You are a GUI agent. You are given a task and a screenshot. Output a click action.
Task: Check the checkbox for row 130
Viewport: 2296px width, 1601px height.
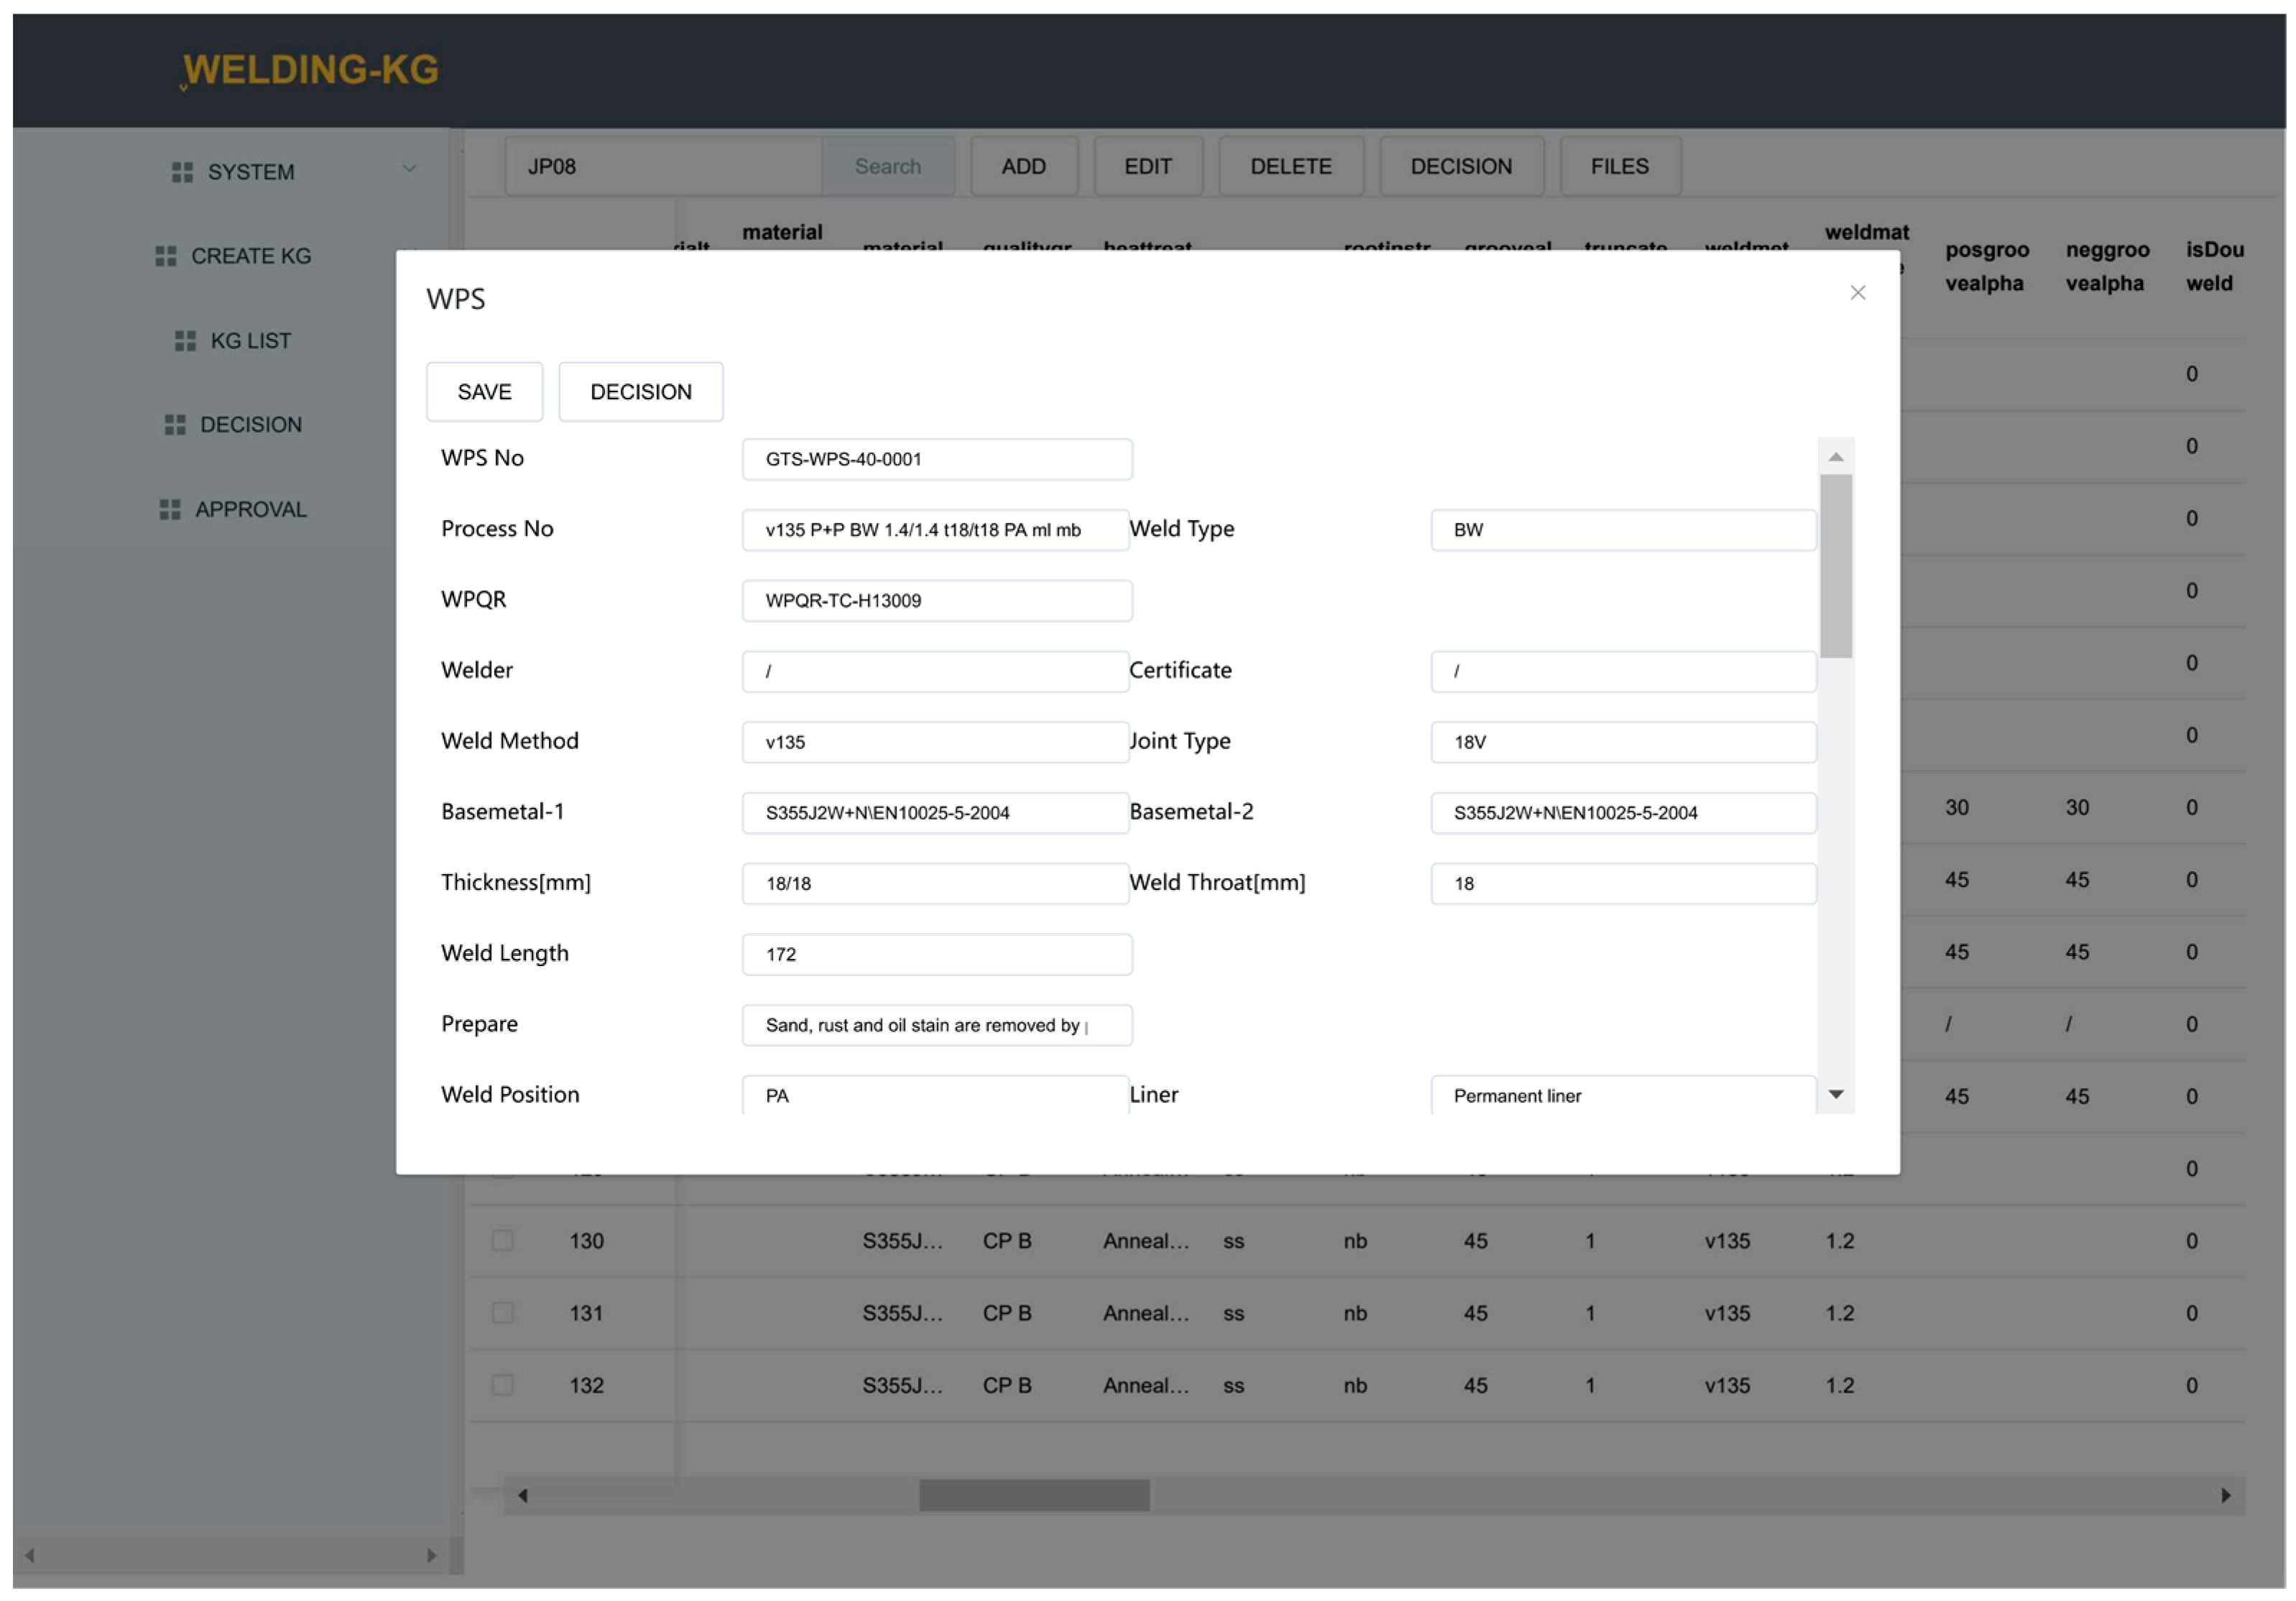tap(503, 1241)
